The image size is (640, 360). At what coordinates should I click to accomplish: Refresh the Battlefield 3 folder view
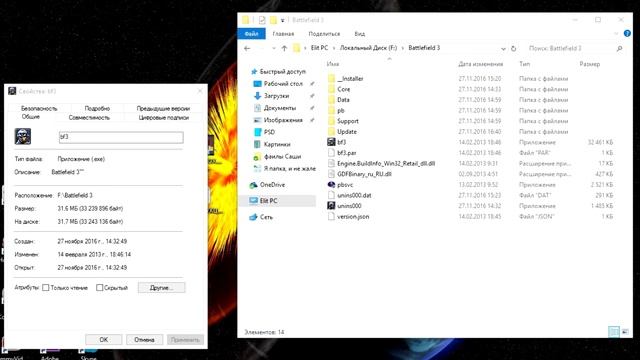pyautogui.click(x=513, y=48)
